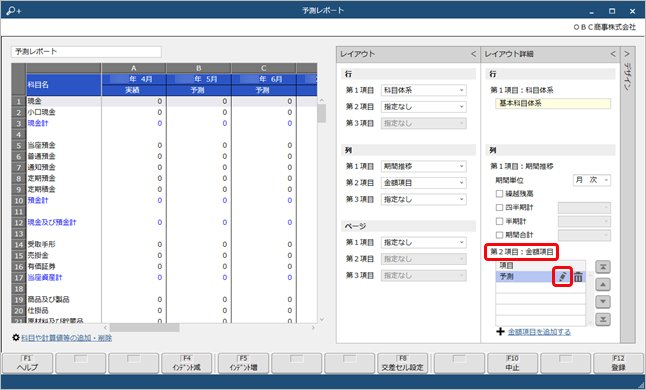Click the plus icon beside 金額項目を追加する
The image size is (646, 390).
click(x=500, y=332)
